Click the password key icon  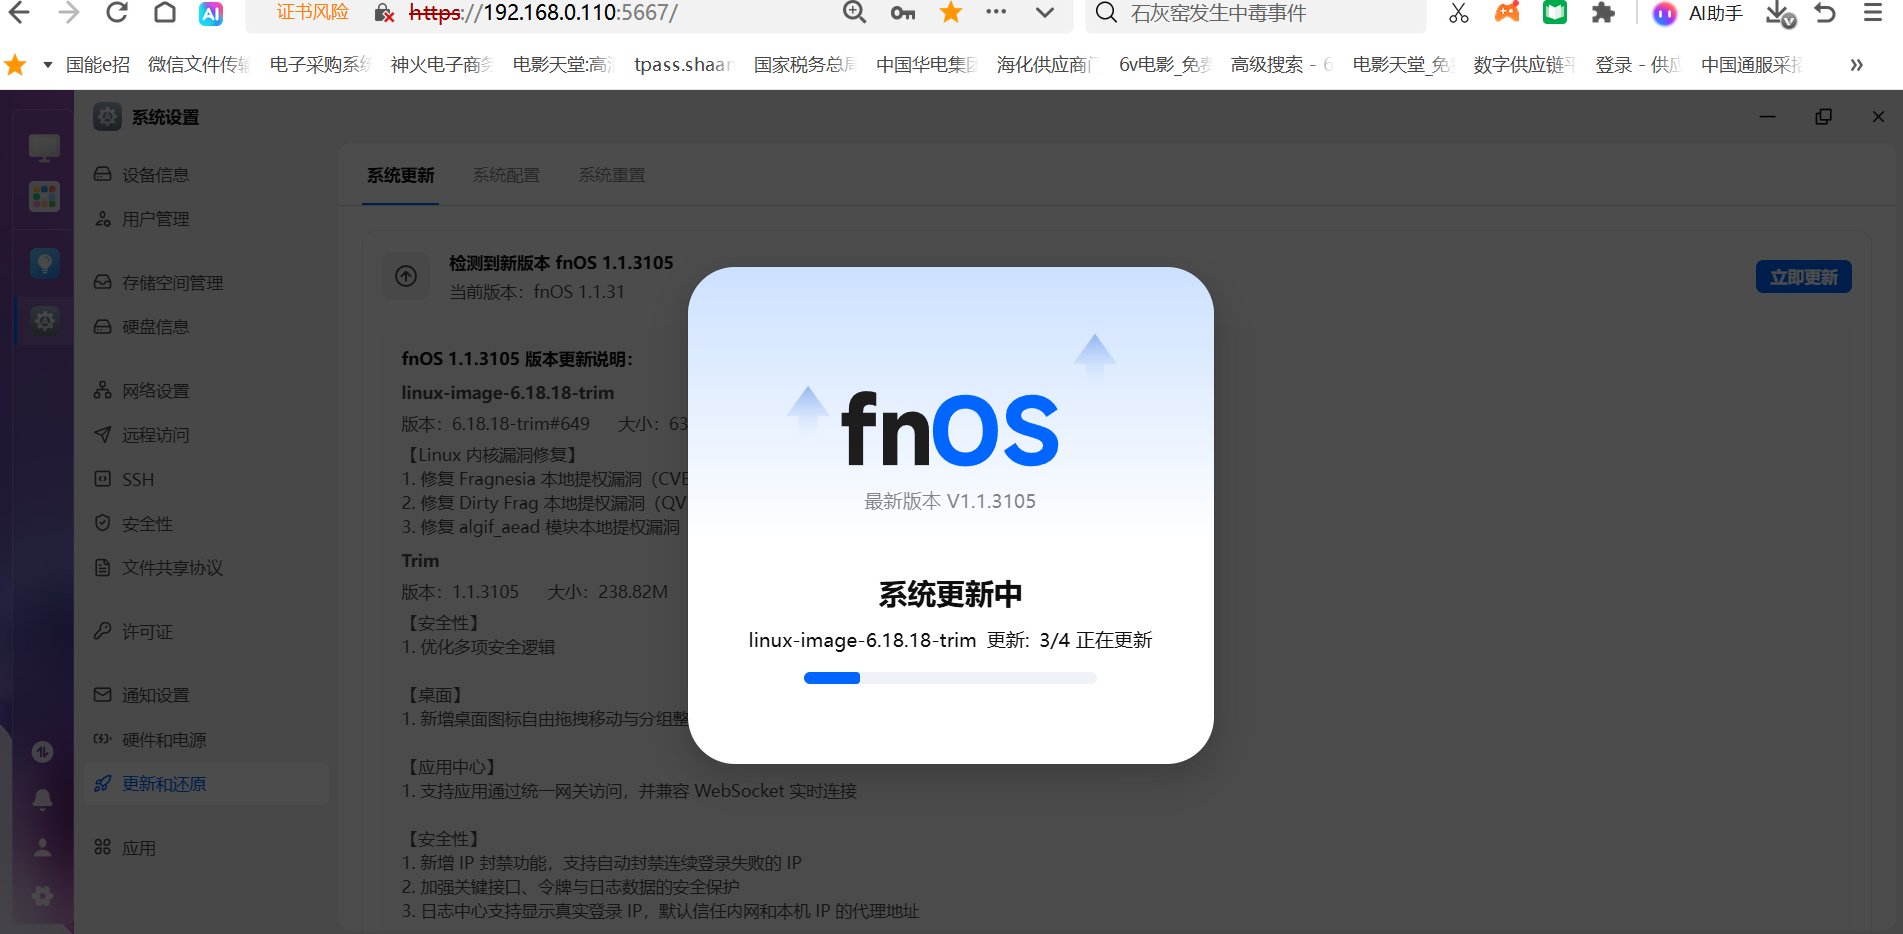coord(903,13)
